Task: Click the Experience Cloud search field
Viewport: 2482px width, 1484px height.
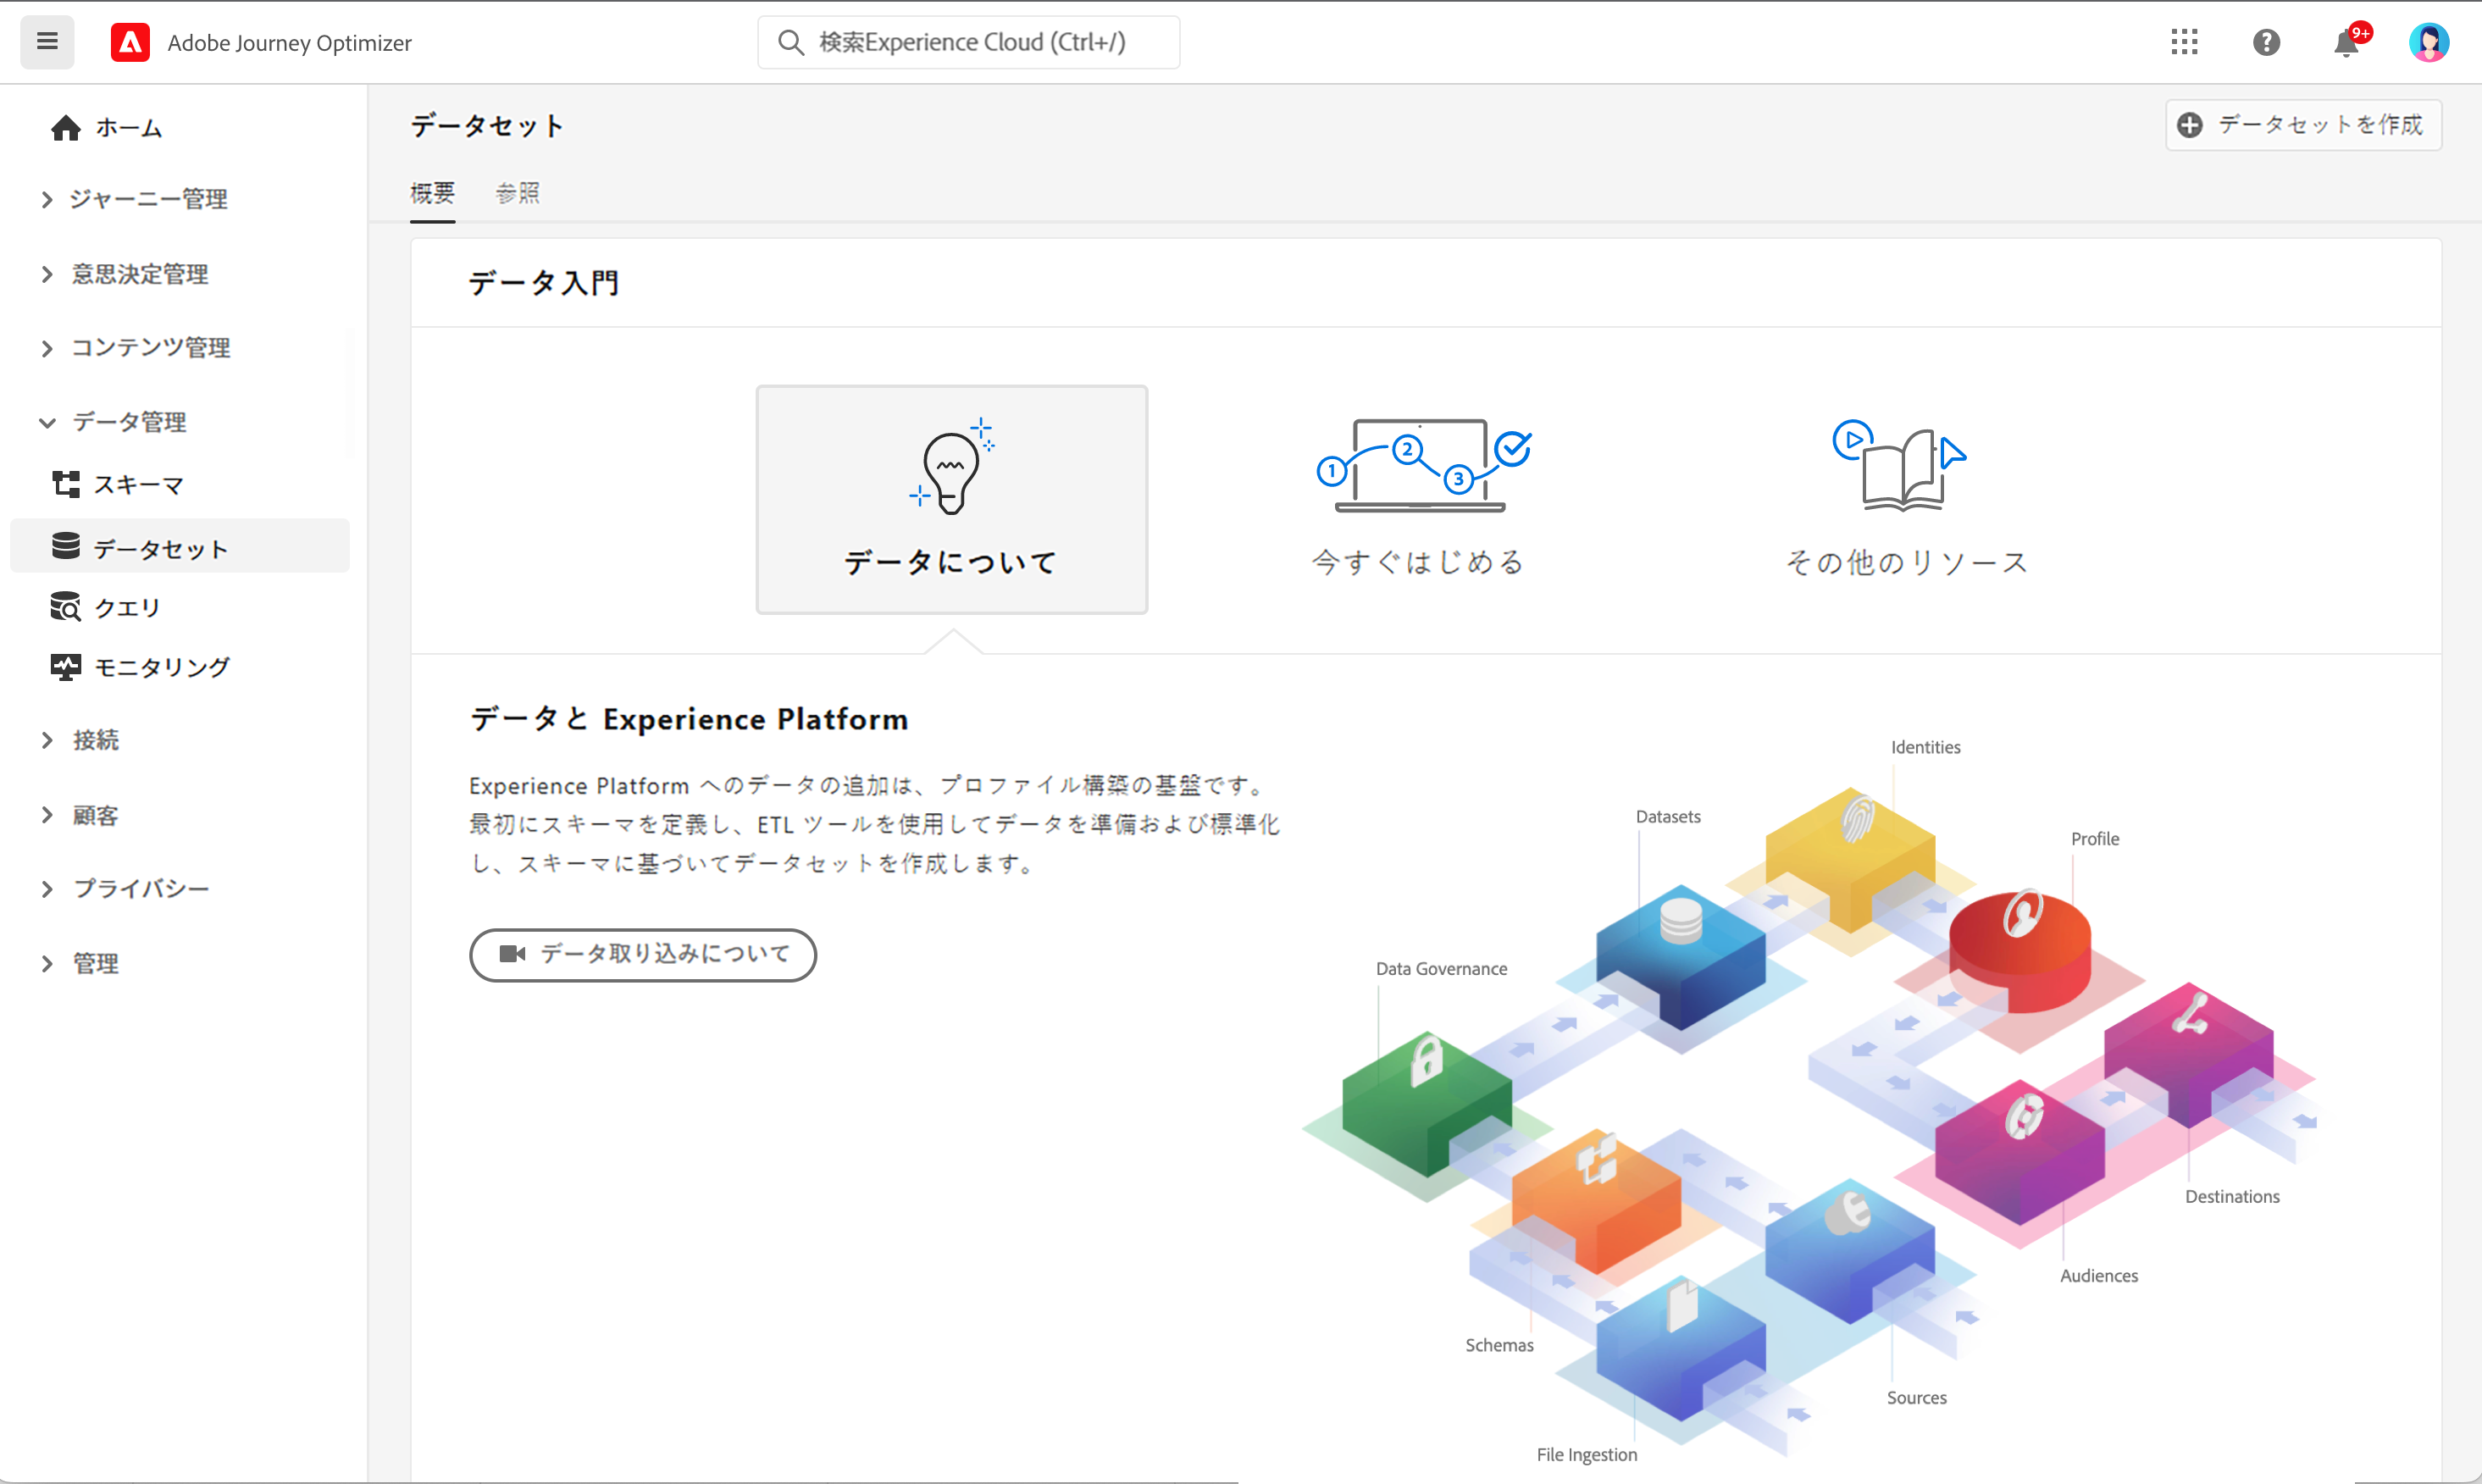Action: [x=970, y=42]
